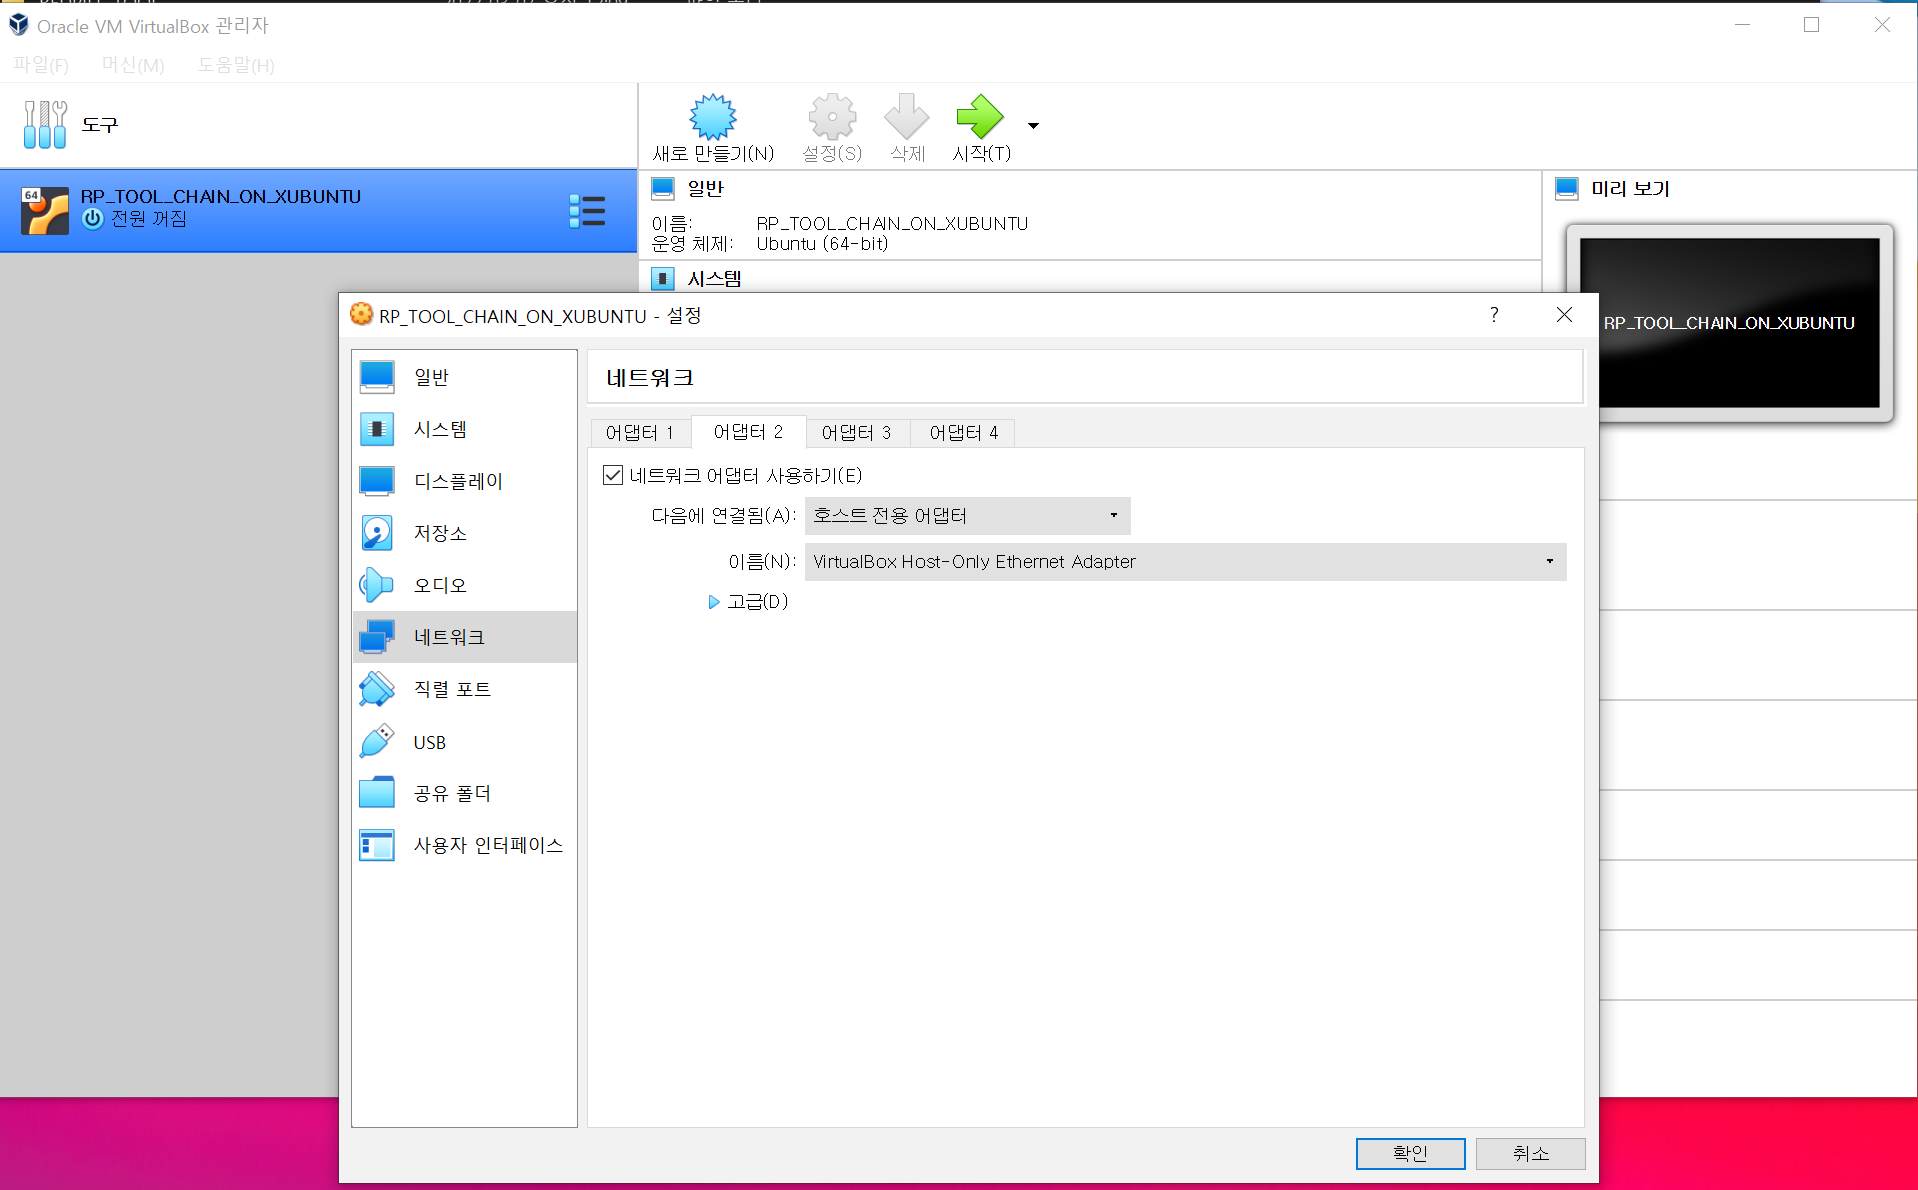Click the 시스템 section icon in details pane
The image size is (1918, 1190).
pos(663,278)
